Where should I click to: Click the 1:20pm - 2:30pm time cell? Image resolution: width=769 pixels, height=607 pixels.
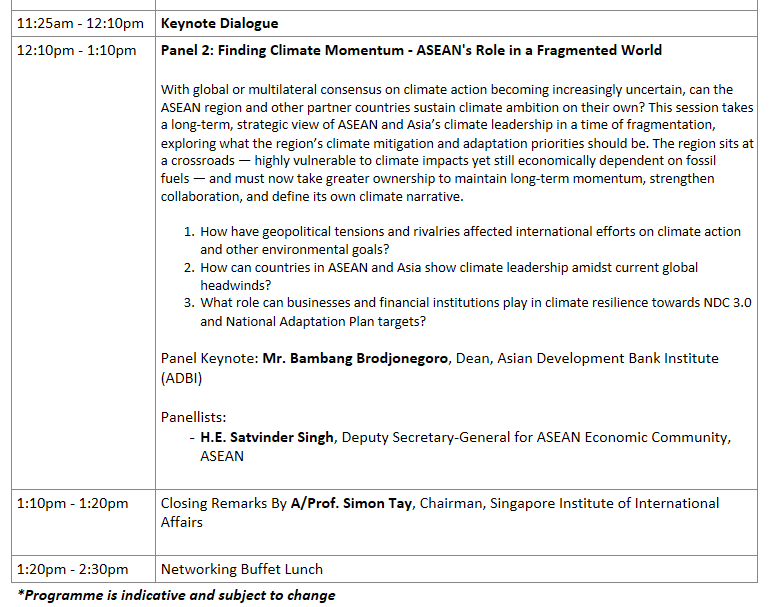tap(73, 569)
